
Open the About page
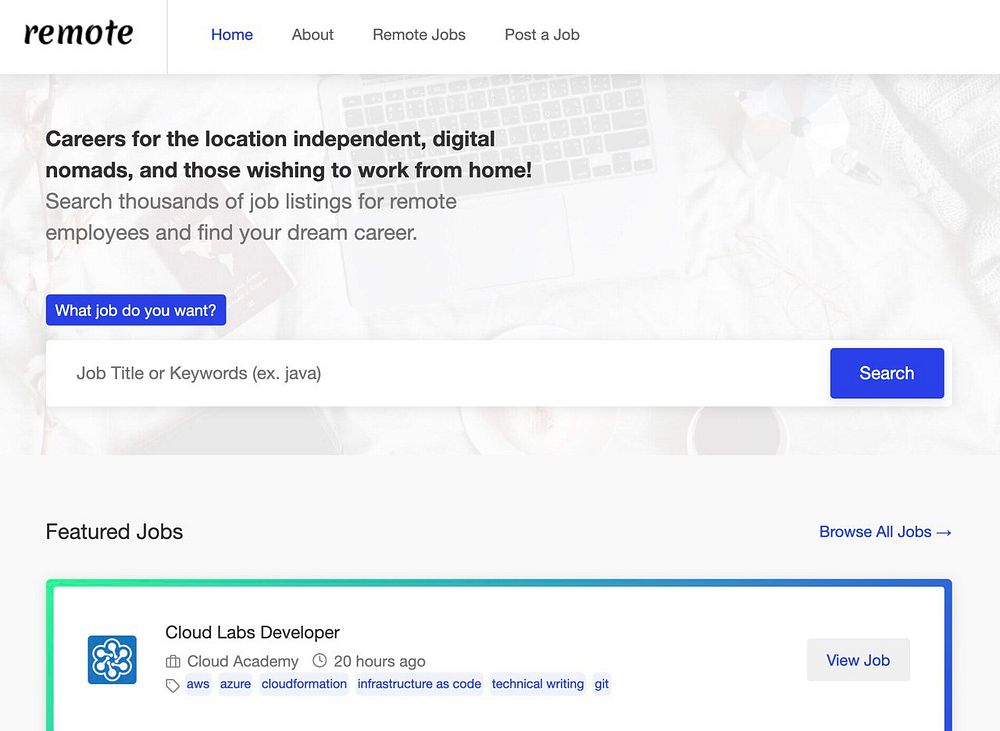pos(312,35)
